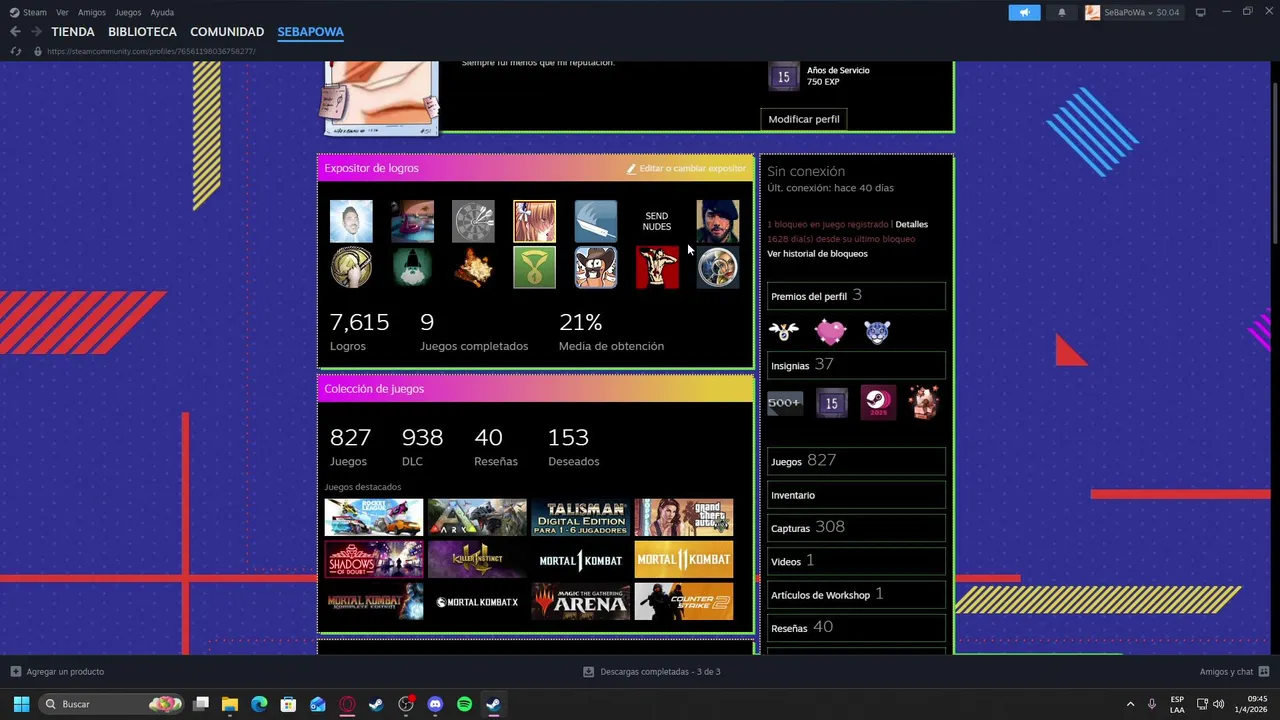Reload the page icon beside URL

click(x=15, y=51)
